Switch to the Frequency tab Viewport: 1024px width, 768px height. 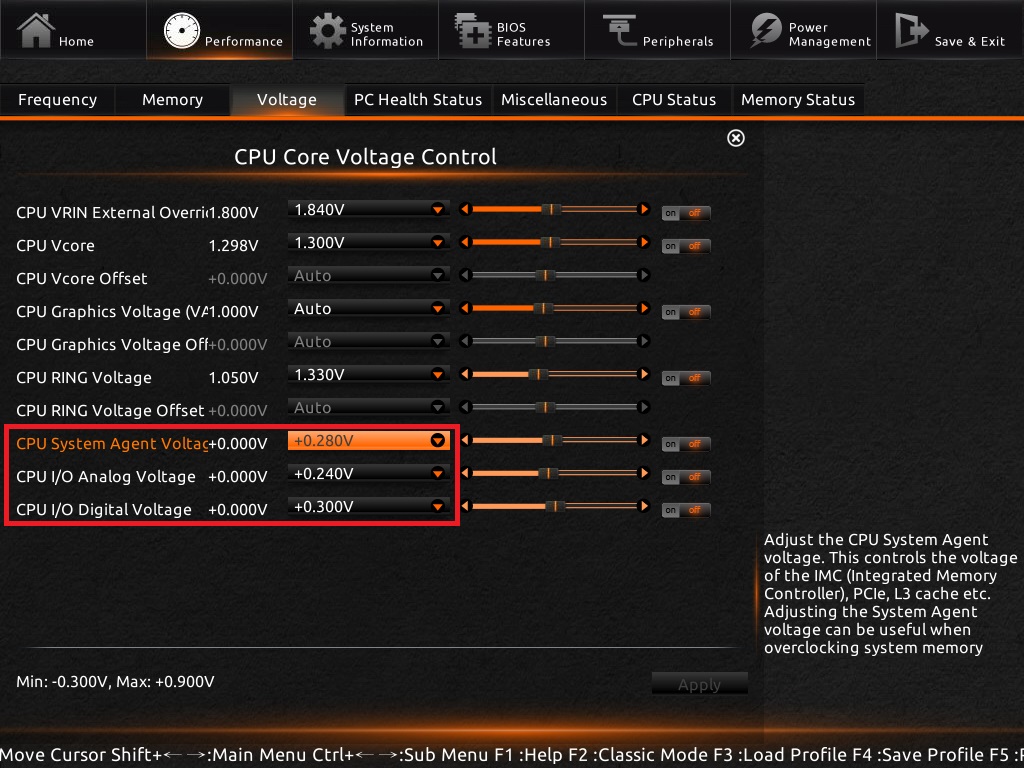click(x=58, y=100)
